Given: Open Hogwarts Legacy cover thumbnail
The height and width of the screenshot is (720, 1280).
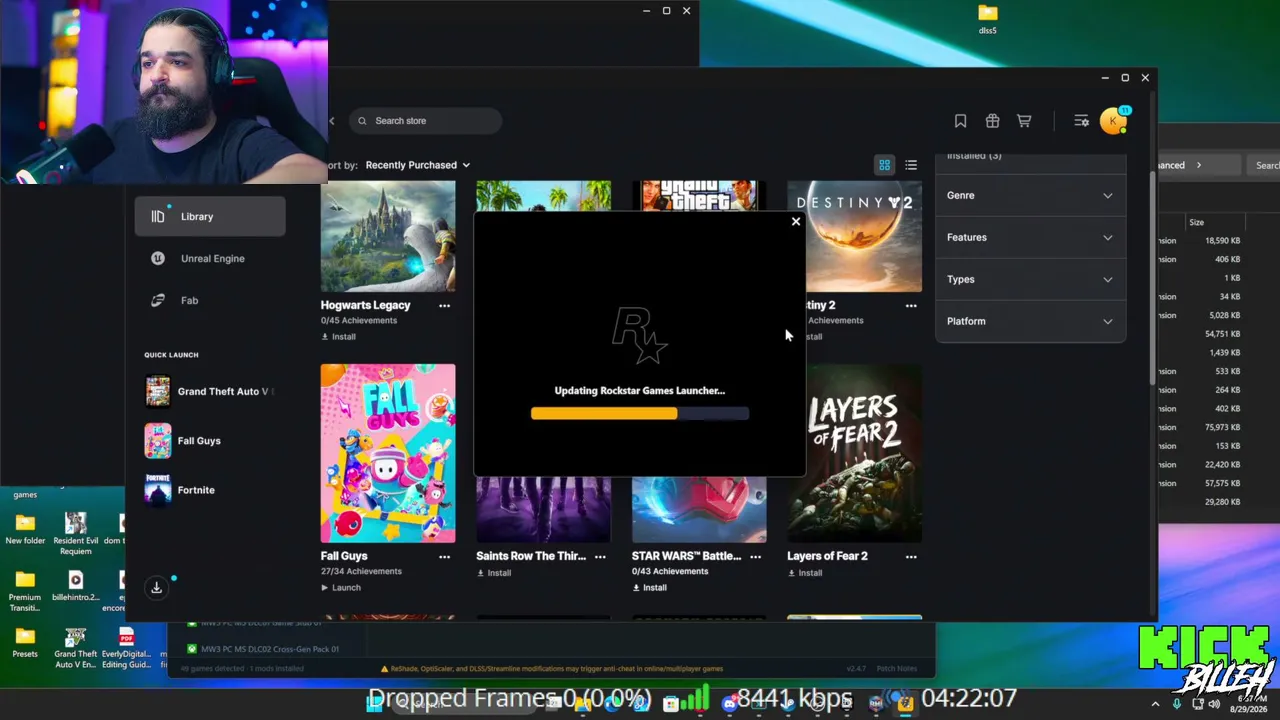Looking at the screenshot, I should 388,236.
